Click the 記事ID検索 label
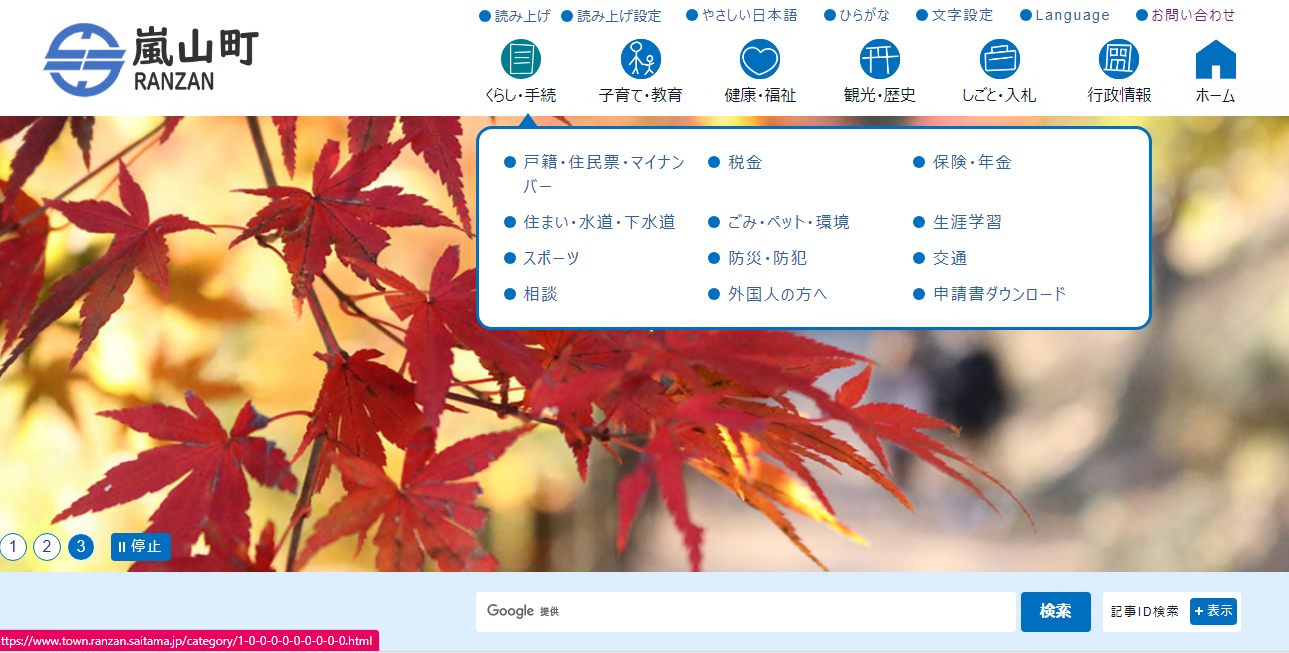The image size is (1289, 653). 1145,611
